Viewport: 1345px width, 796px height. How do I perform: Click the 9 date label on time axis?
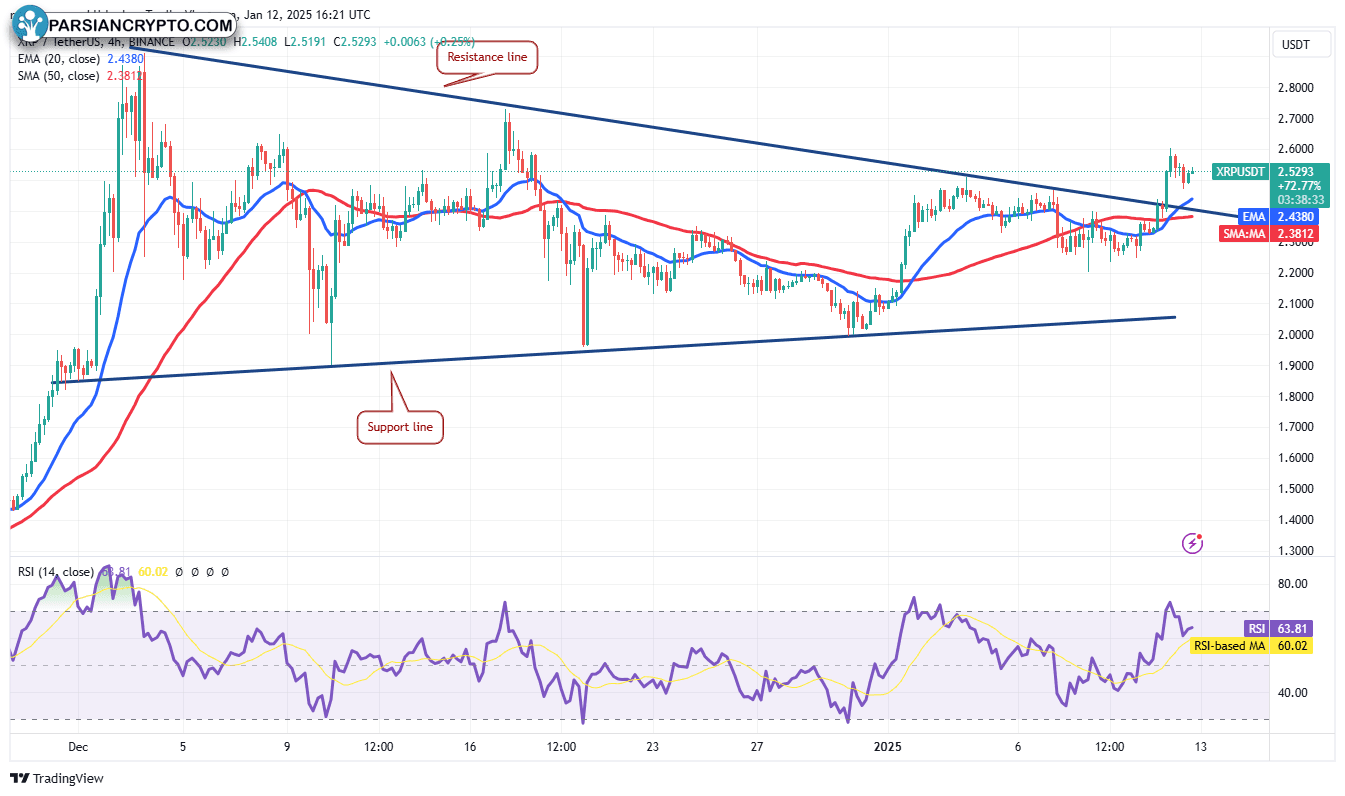coord(287,747)
